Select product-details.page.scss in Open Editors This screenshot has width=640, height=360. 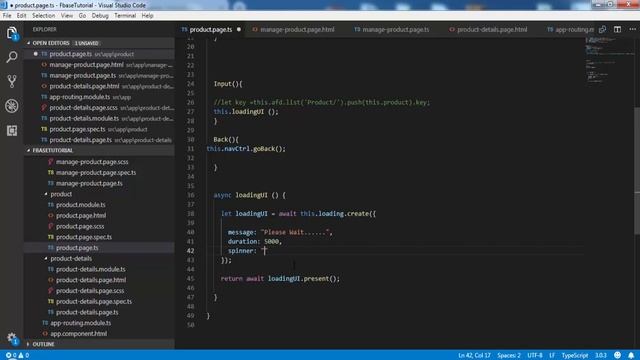pos(99,108)
